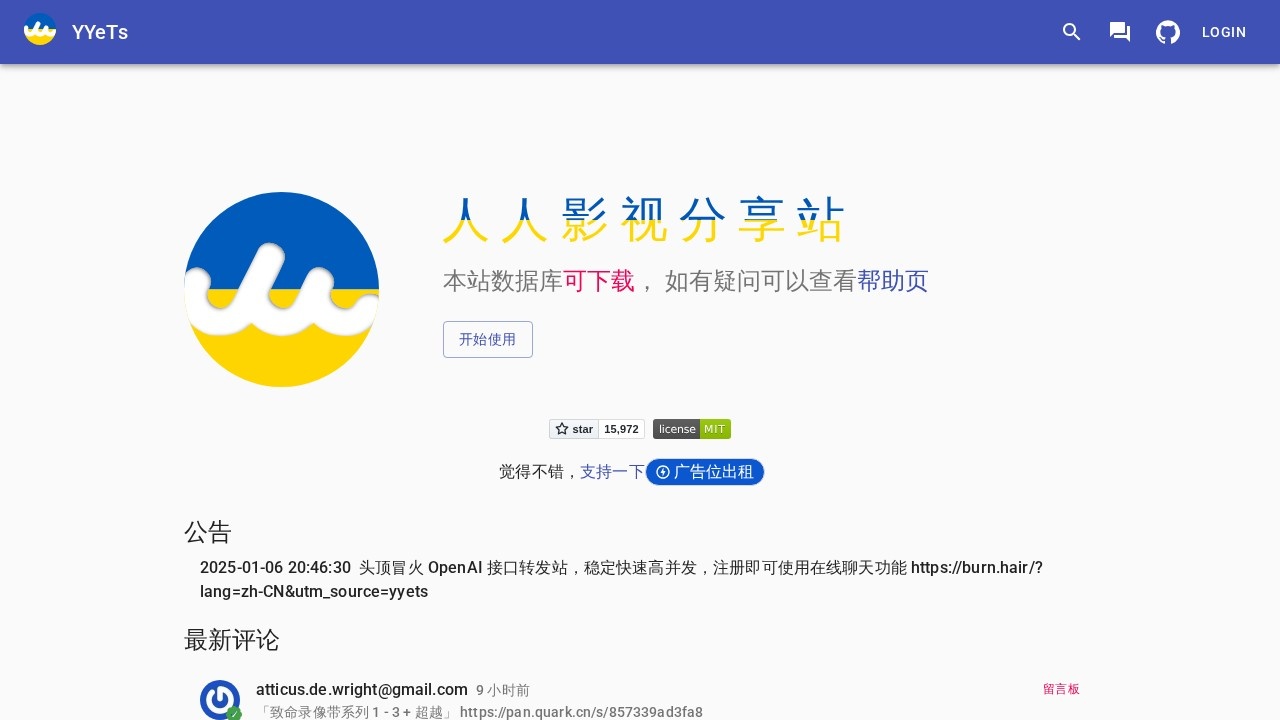
Task: Click the commenter's avatar icon
Action: [220, 699]
